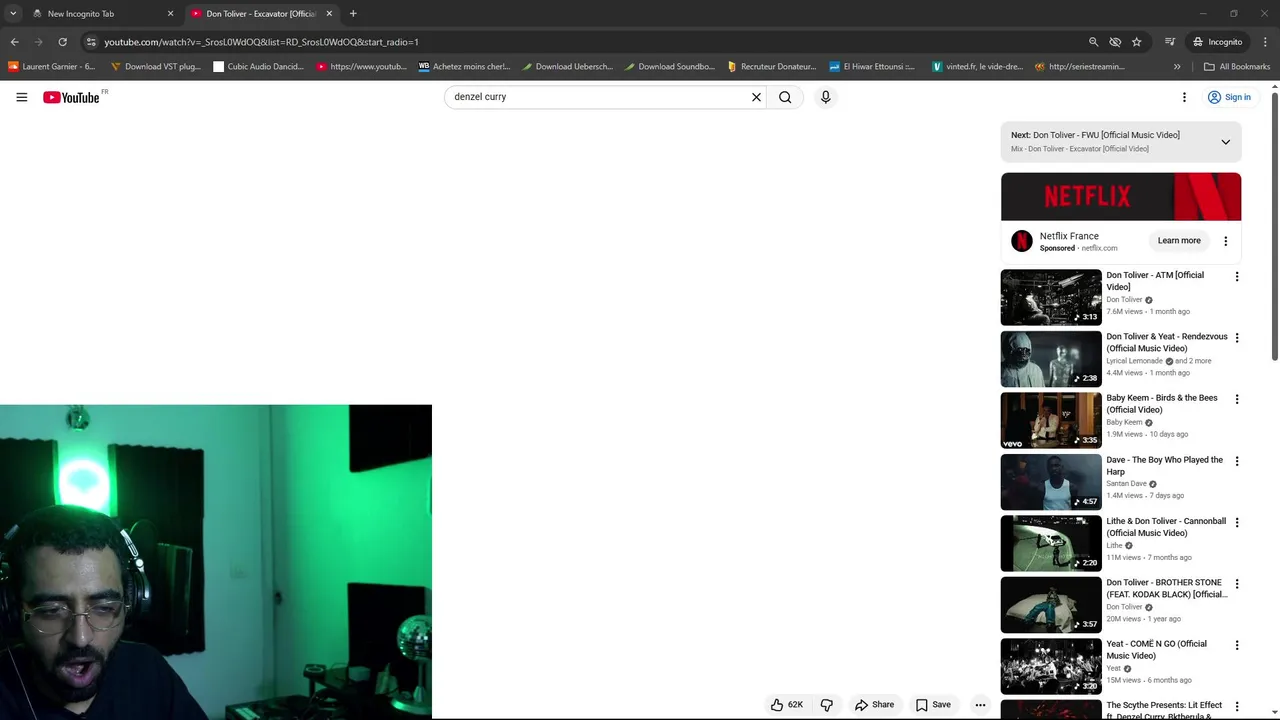Save video to a playlist
The height and width of the screenshot is (720, 1280).
pyautogui.click(x=933, y=705)
